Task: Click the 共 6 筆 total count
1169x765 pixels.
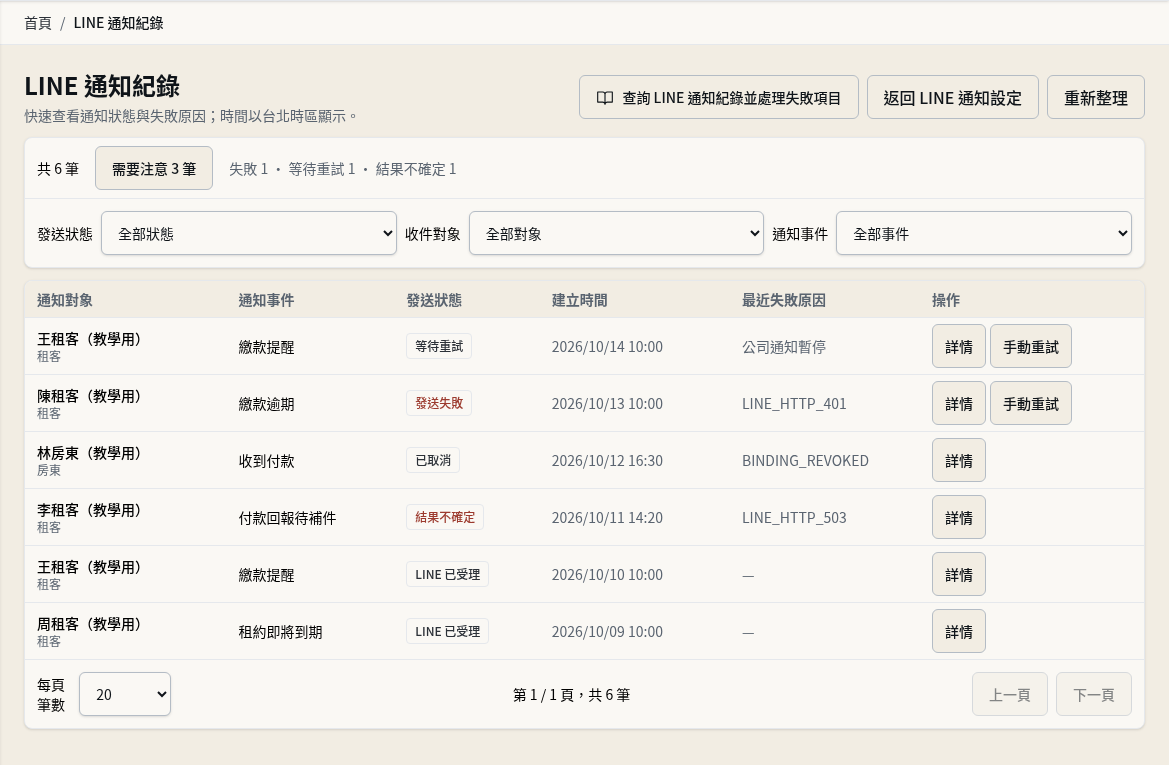Action: [58, 169]
